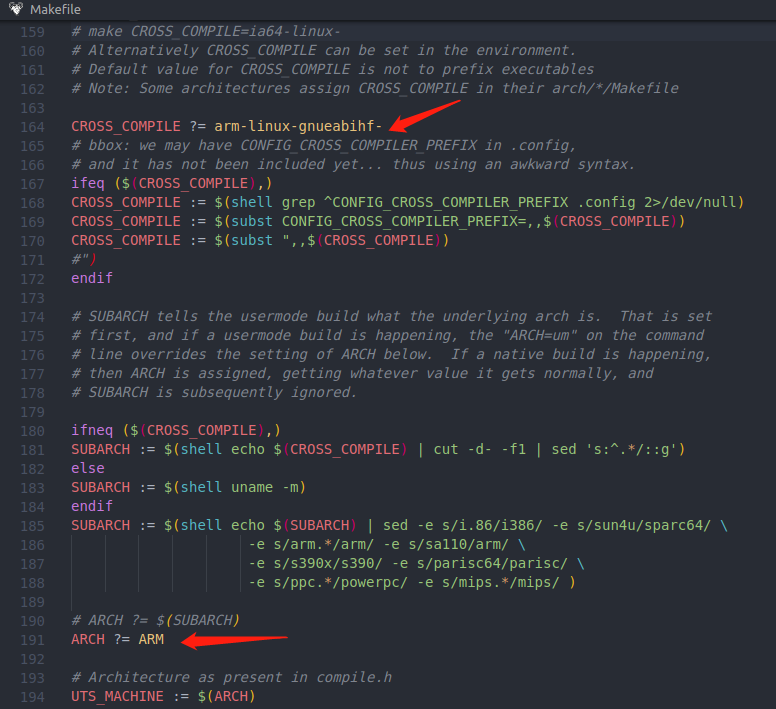Click 's/parisc64/parisc/' on line 187

click(x=492, y=564)
